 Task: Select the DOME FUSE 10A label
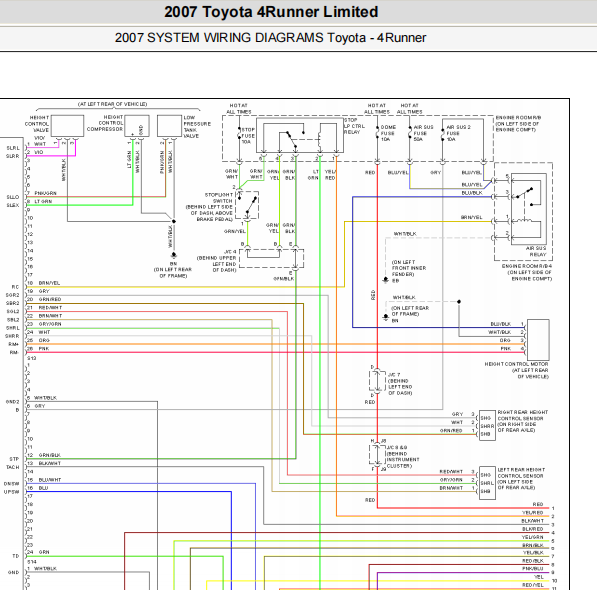click(388, 133)
